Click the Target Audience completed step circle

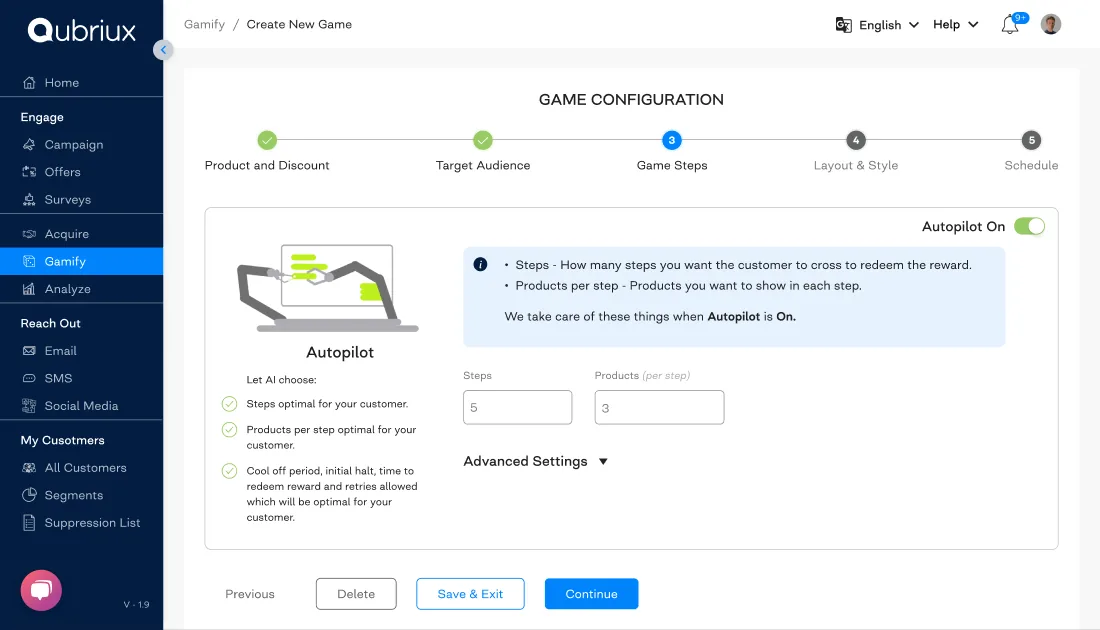(x=483, y=140)
